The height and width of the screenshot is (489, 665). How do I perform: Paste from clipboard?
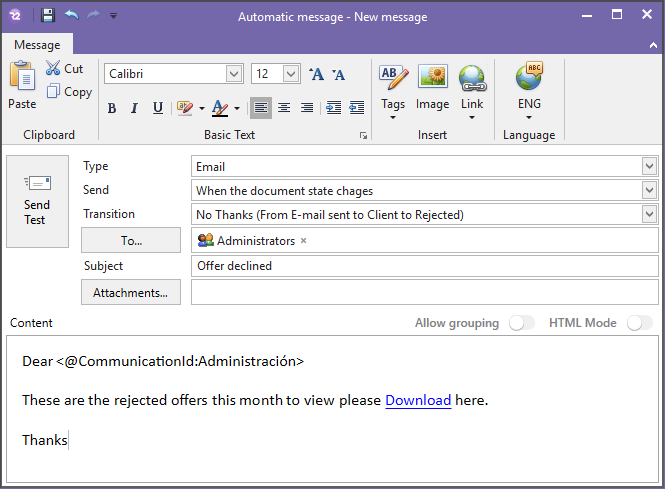coord(22,85)
